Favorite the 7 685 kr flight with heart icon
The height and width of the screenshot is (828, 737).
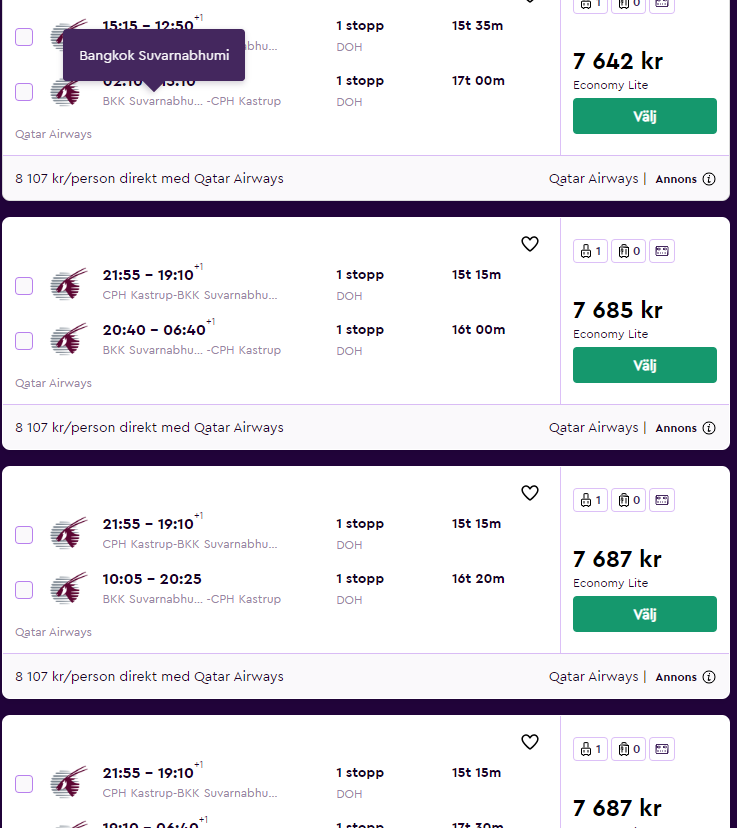(530, 244)
